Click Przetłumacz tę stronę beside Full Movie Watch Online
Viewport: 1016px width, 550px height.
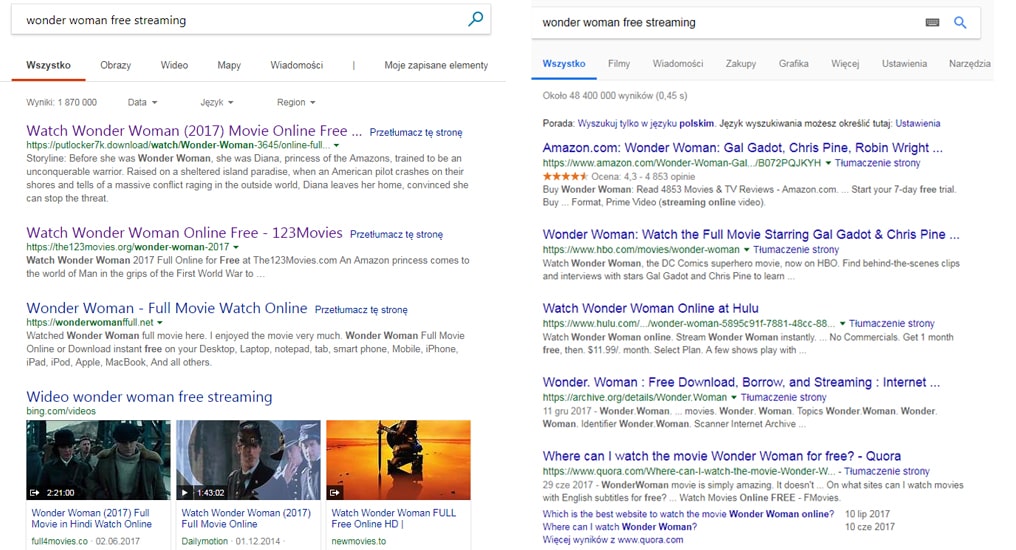pyautogui.click(x=361, y=310)
